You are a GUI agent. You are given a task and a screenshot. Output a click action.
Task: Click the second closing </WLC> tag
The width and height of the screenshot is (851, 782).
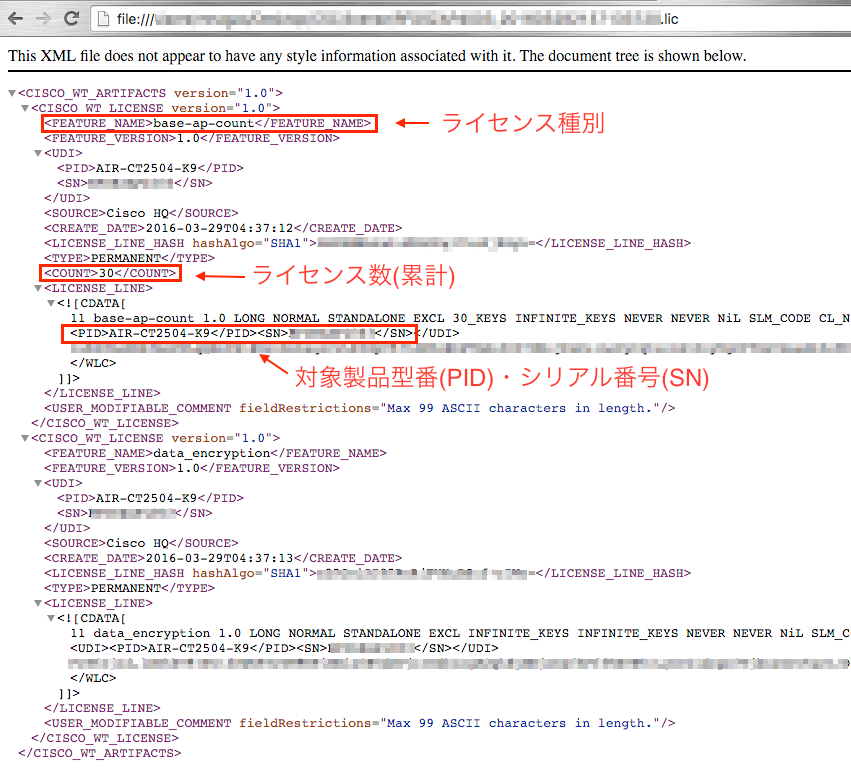pyautogui.click(x=93, y=678)
